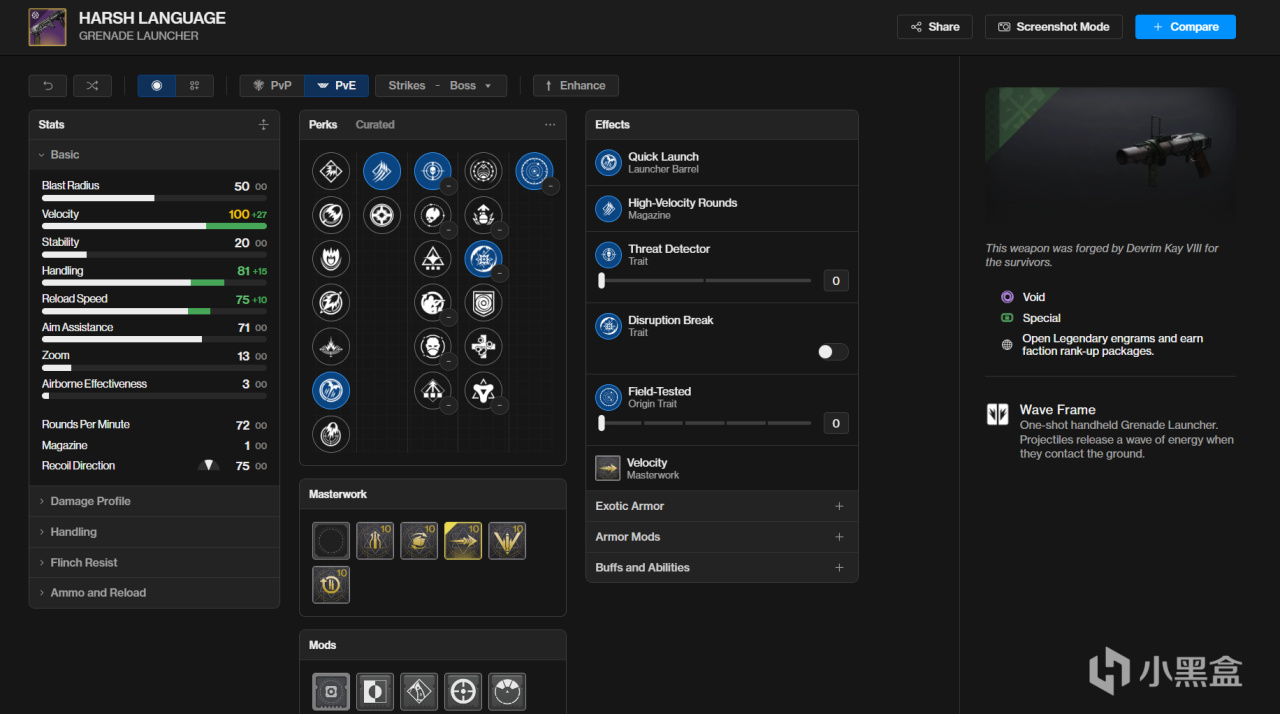Expand the Handling stats section
The width and height of the screenshot is (1280, 714).
154,532
